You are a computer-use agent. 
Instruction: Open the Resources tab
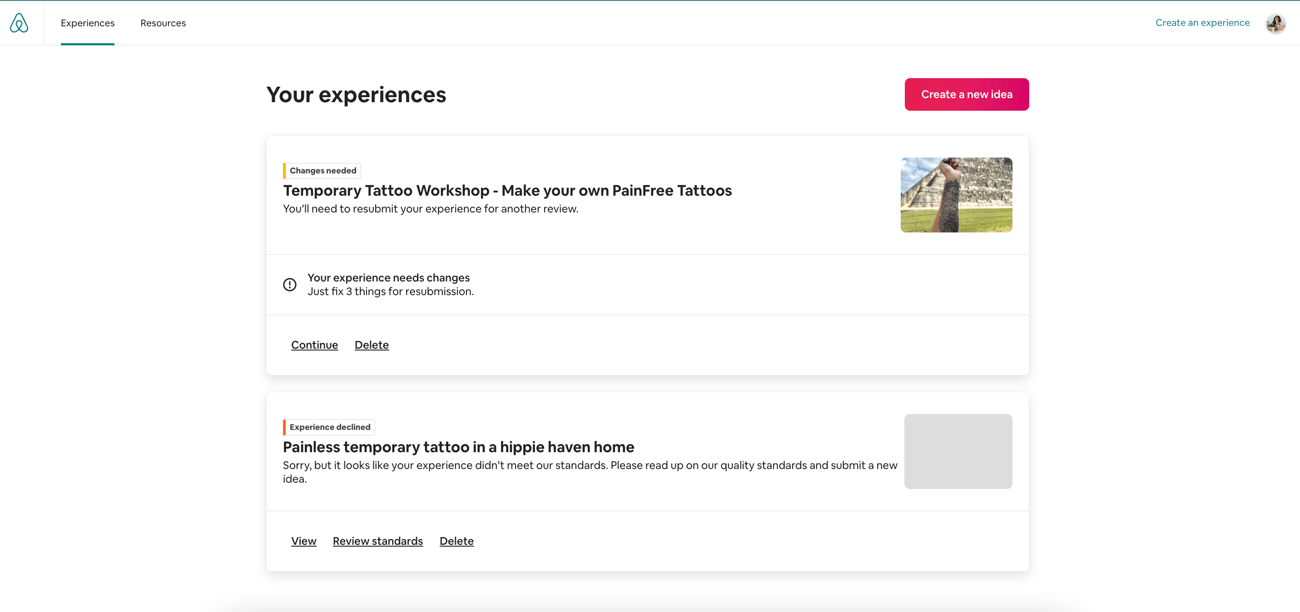pyautogui.click(x=163, y=23)
